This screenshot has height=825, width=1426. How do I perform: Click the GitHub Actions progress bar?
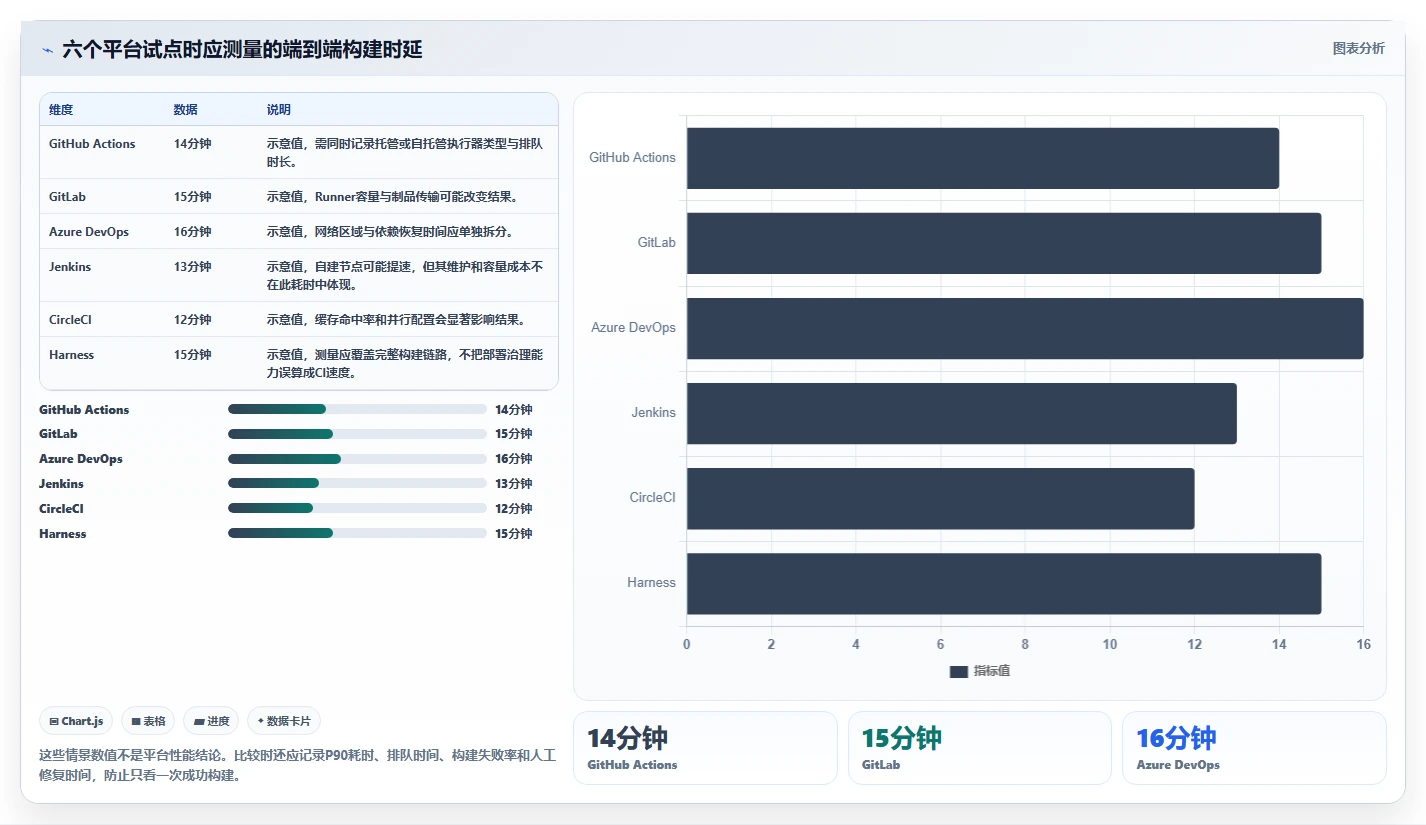[x=357, y=409]
